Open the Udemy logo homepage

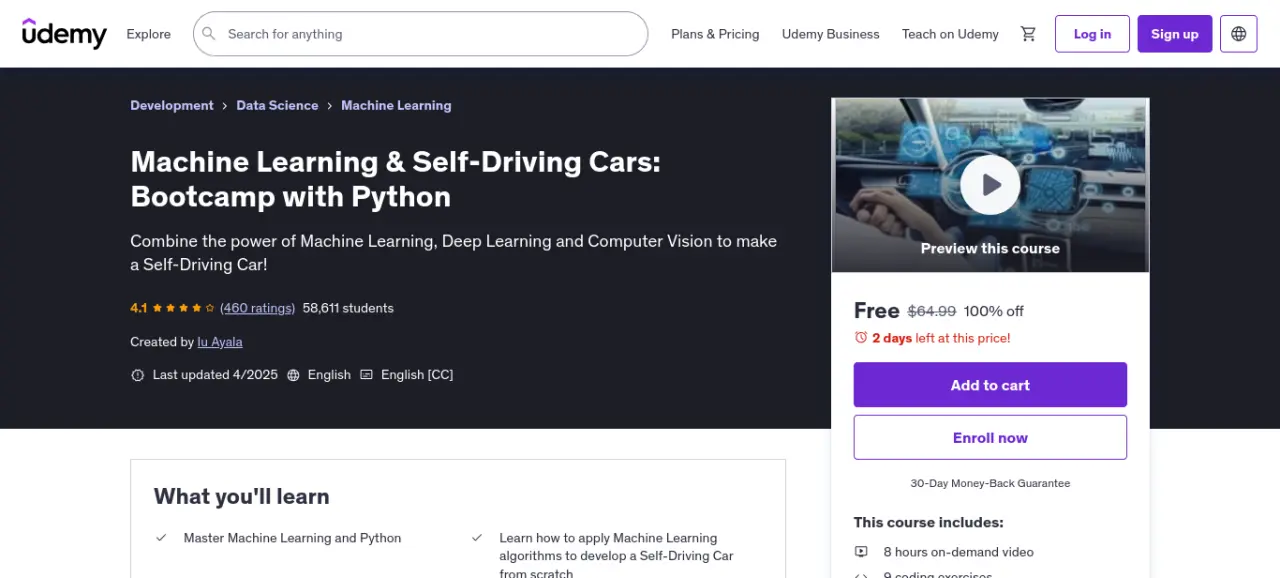click(x=64, y=33)
